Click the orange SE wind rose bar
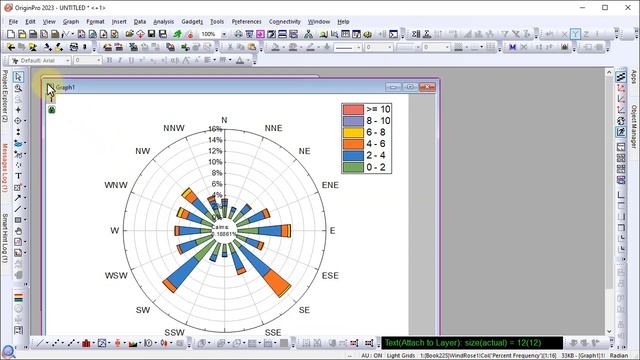 pos(278,283)
